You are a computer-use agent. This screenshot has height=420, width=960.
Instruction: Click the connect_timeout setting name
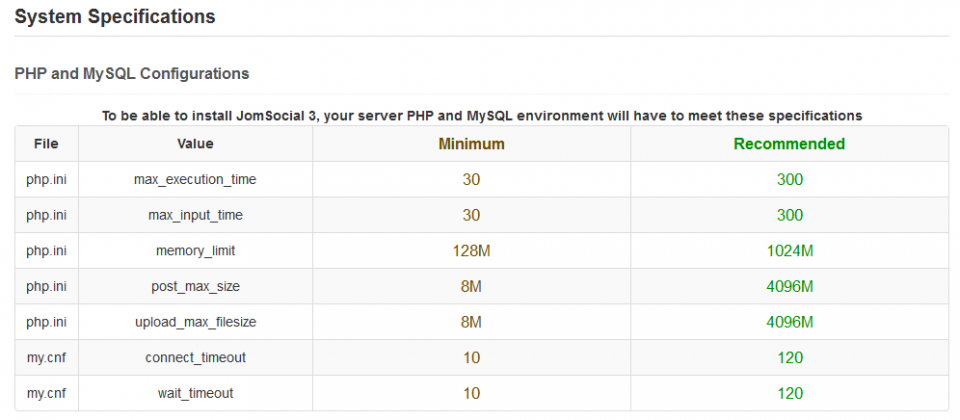coord(195,357)
